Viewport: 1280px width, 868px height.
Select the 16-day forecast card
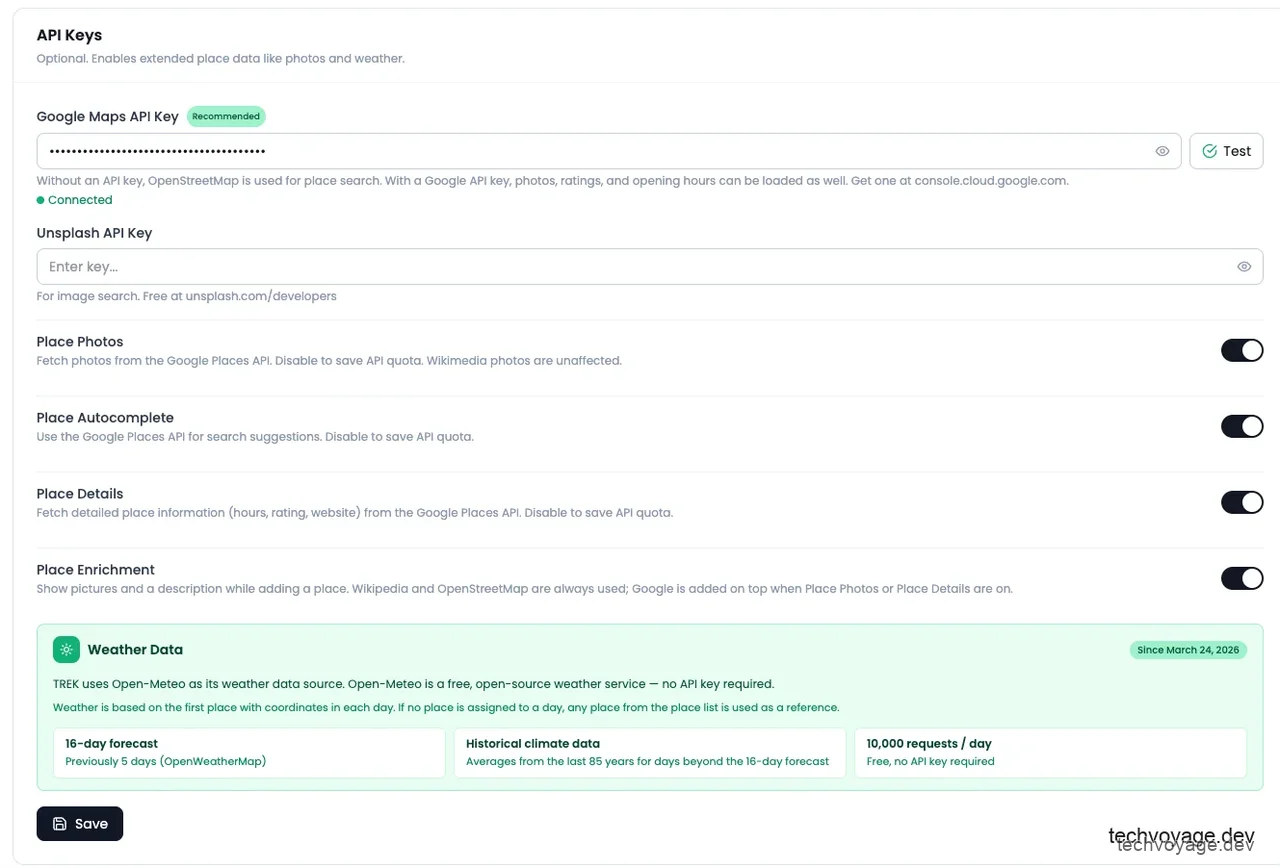(x=249, y=752)
